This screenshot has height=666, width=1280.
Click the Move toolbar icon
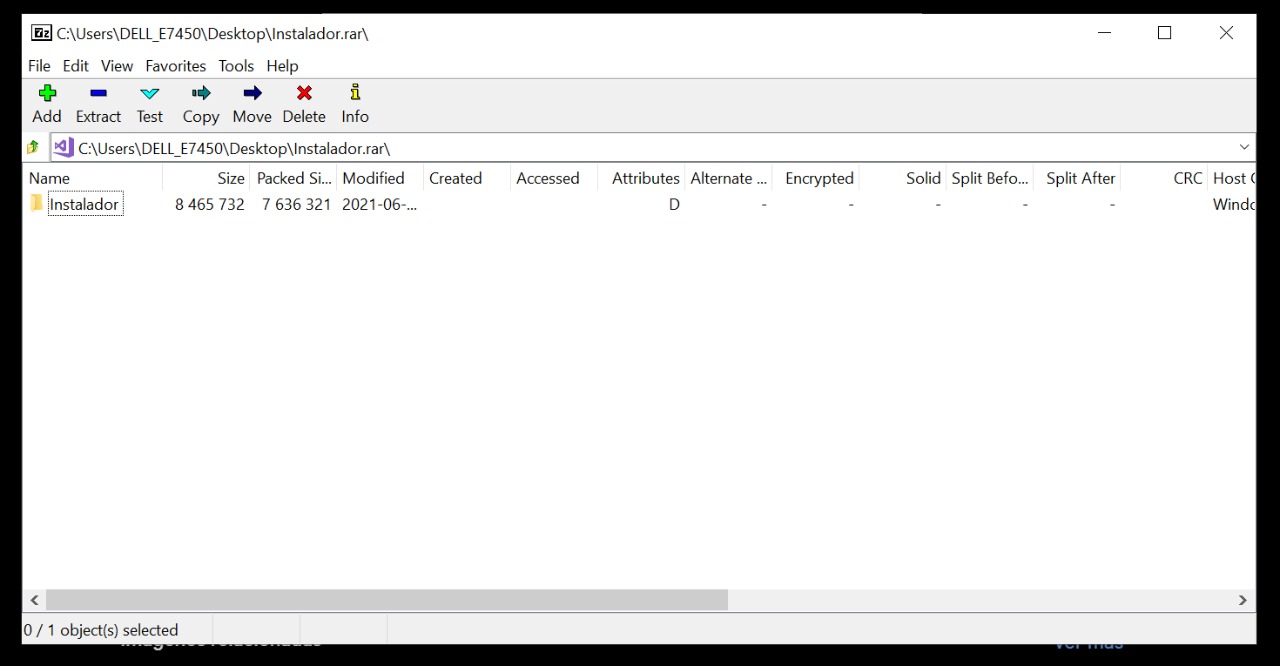click(251, 103)
